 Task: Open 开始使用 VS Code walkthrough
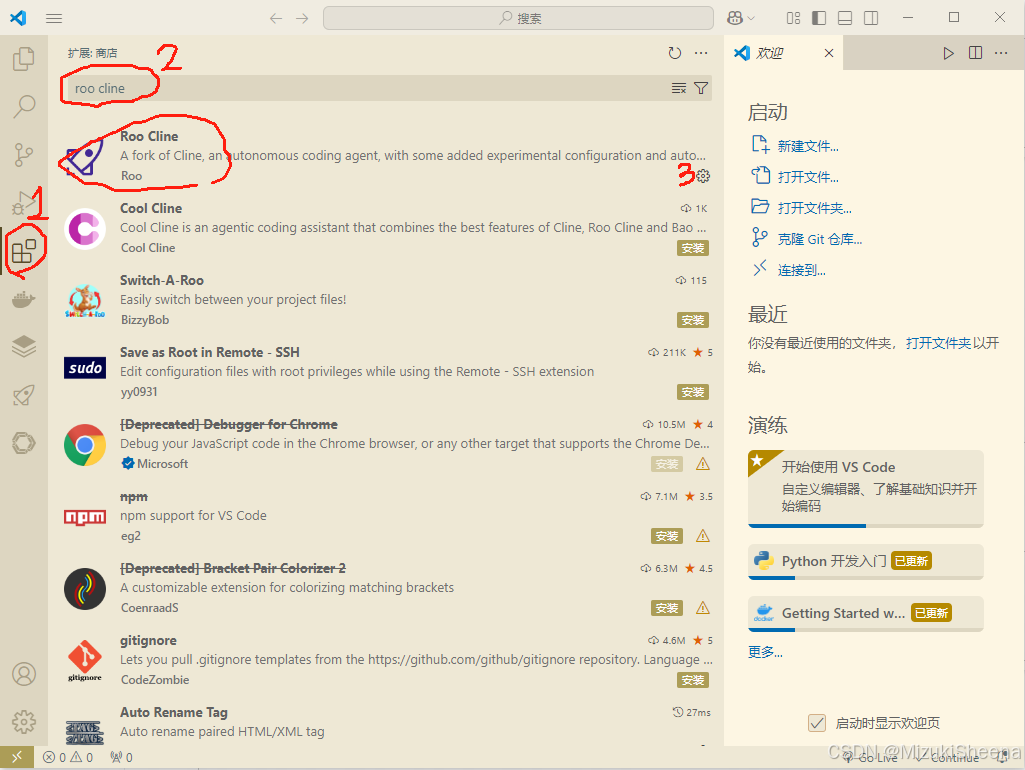pyautogui.click(x=865, y=488)
